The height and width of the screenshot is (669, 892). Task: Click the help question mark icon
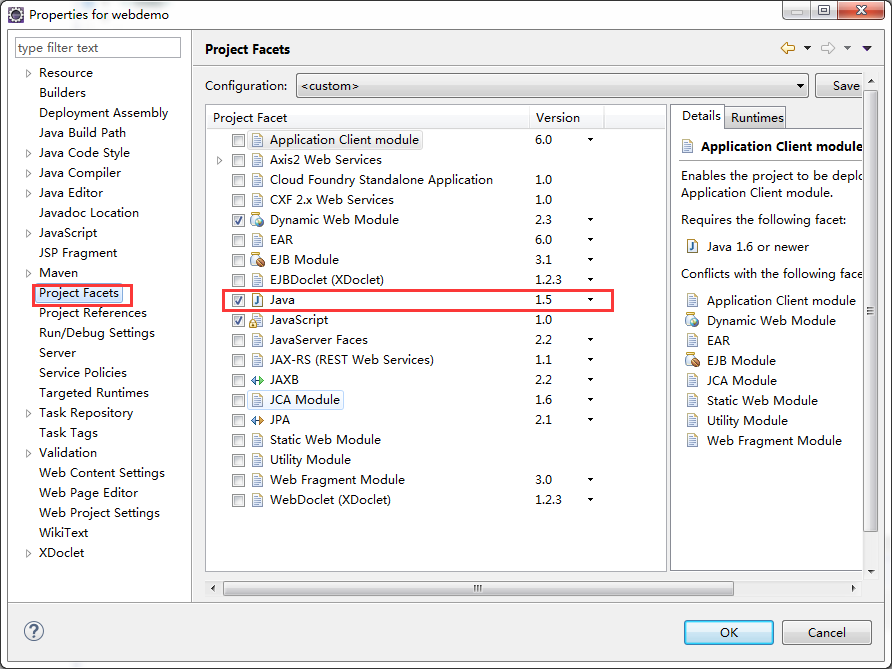[34, 631]
